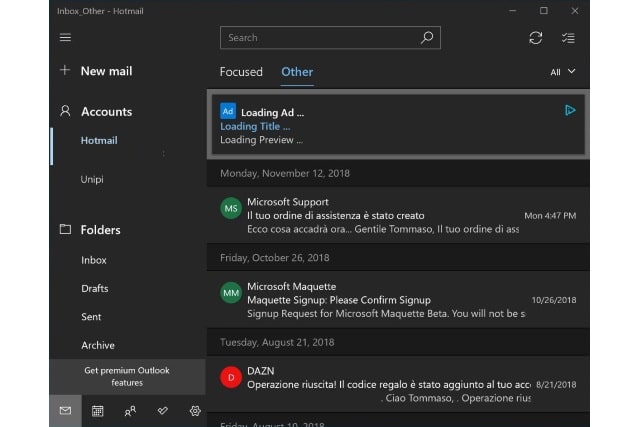Enter selection mode via checklist icon

(568, 38)
